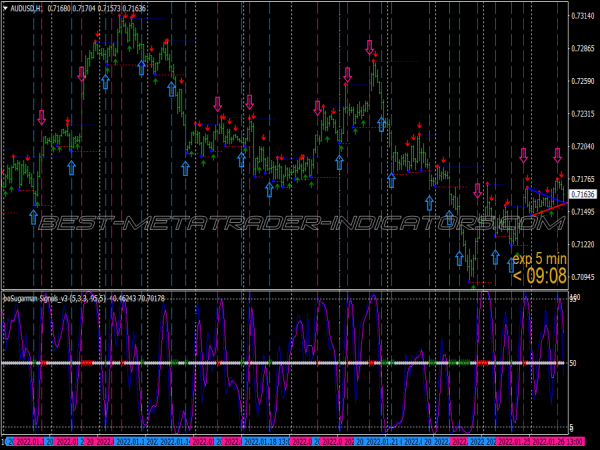Click the 2022.01.26 13:00 date label
This screenshot has height=450, width=600.
[558, 442]
